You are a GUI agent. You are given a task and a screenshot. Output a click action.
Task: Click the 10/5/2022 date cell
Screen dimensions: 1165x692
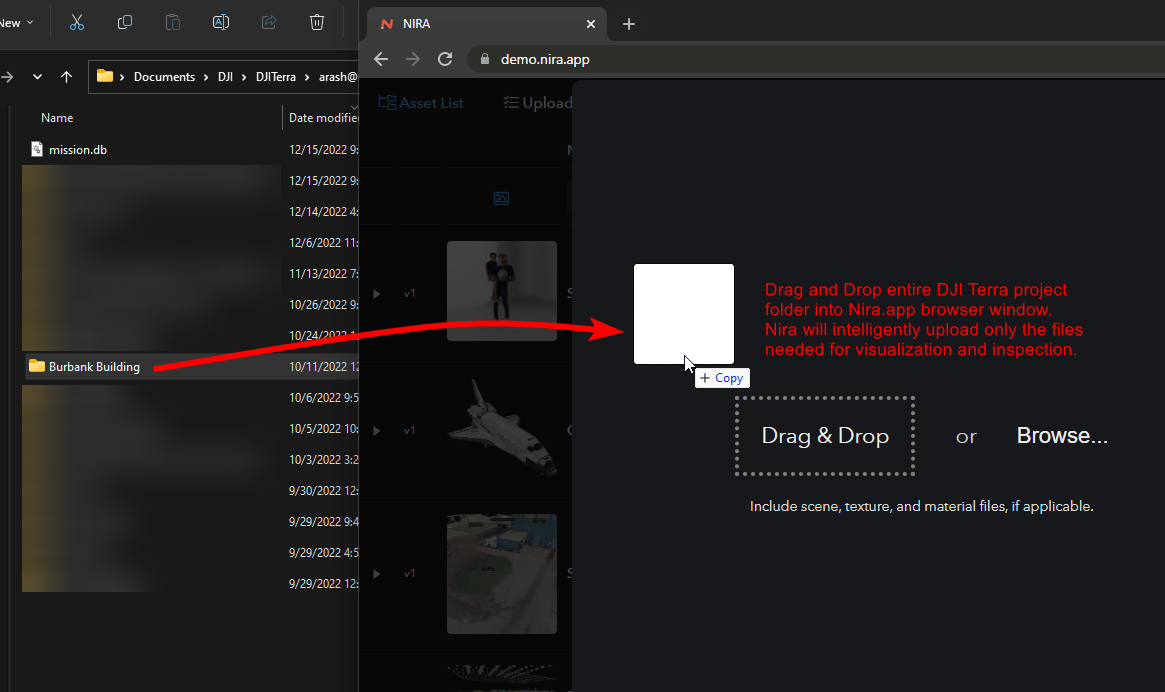(323, 429)
